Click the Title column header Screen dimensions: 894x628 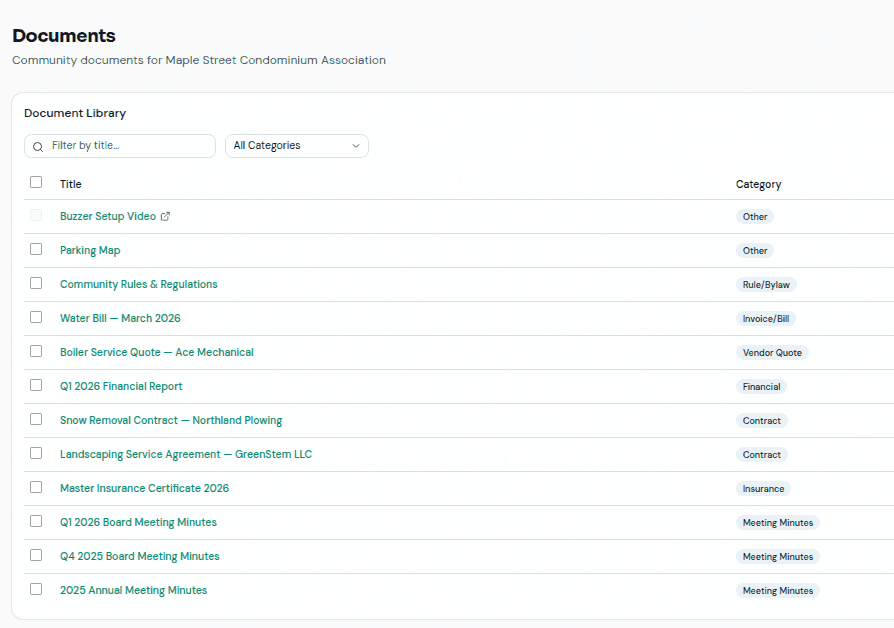[x=71, y=184]
